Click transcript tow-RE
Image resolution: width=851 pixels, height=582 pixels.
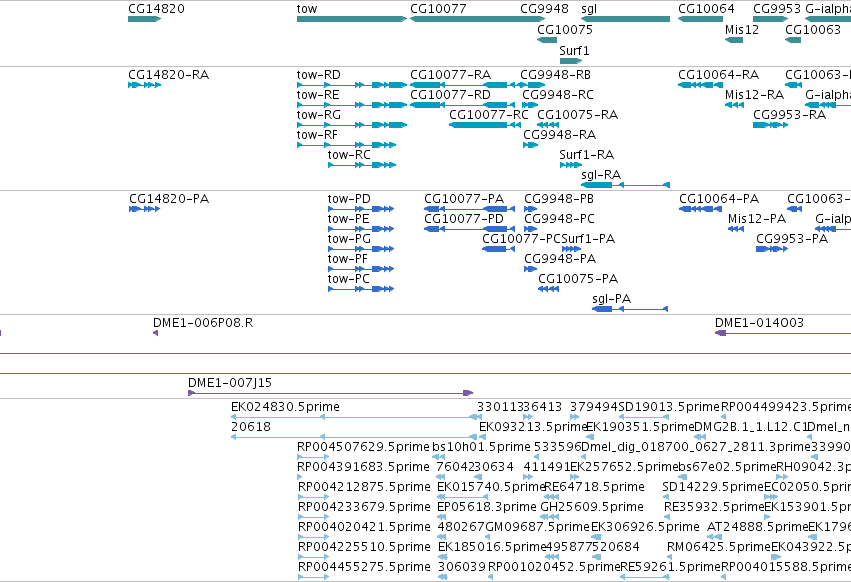point(352,105)
